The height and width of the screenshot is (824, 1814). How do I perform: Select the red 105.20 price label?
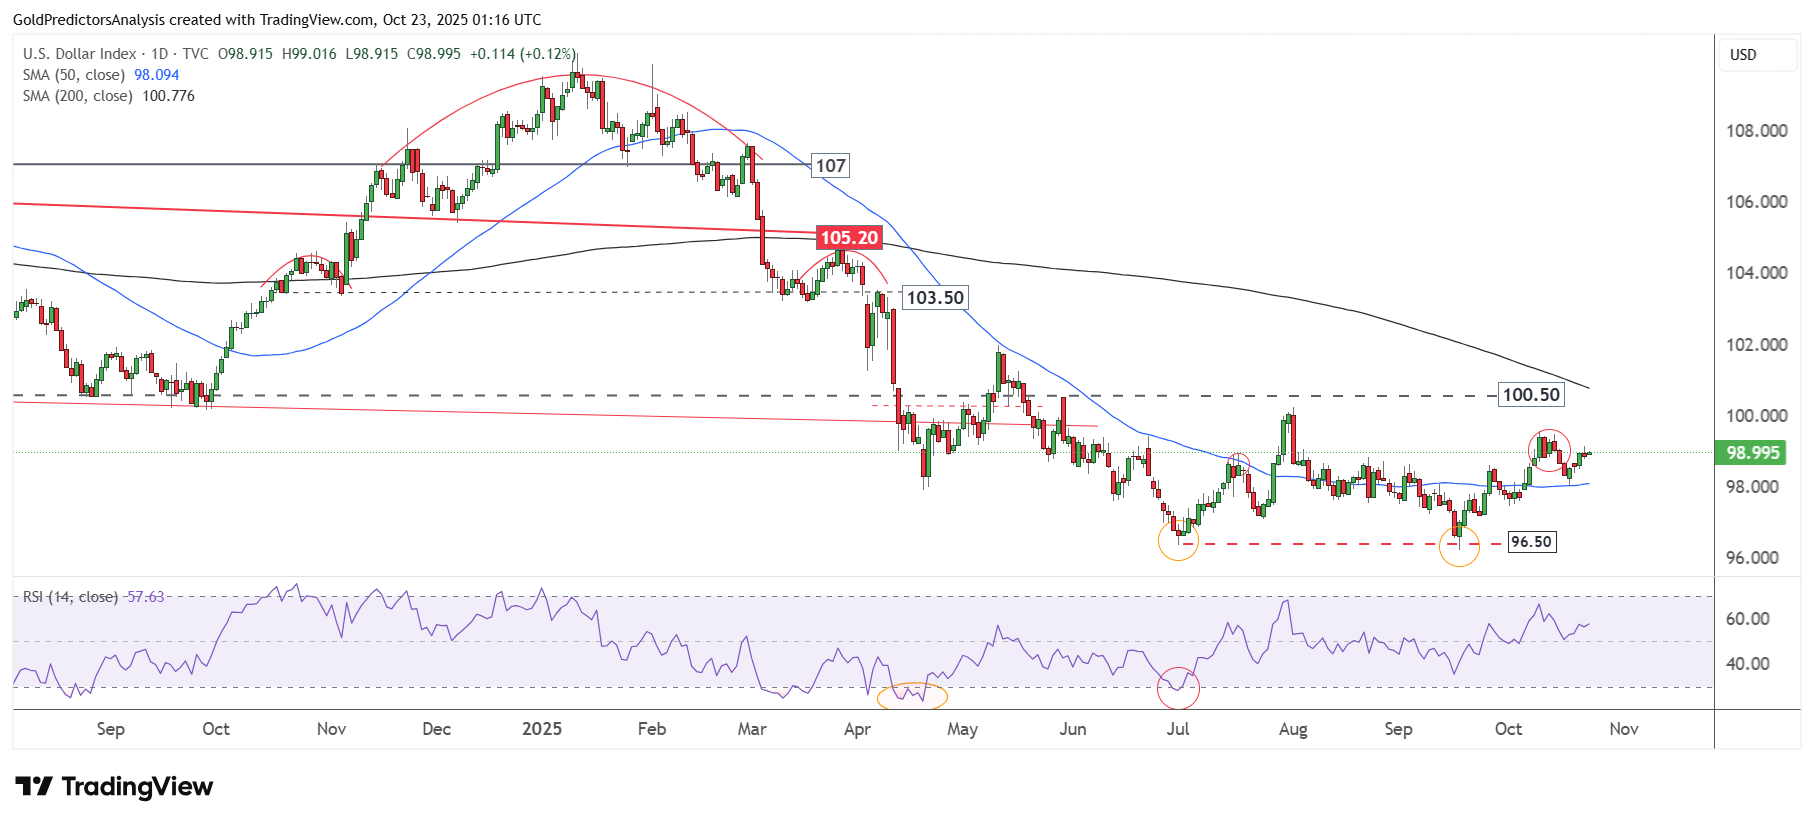pos(849,238)
